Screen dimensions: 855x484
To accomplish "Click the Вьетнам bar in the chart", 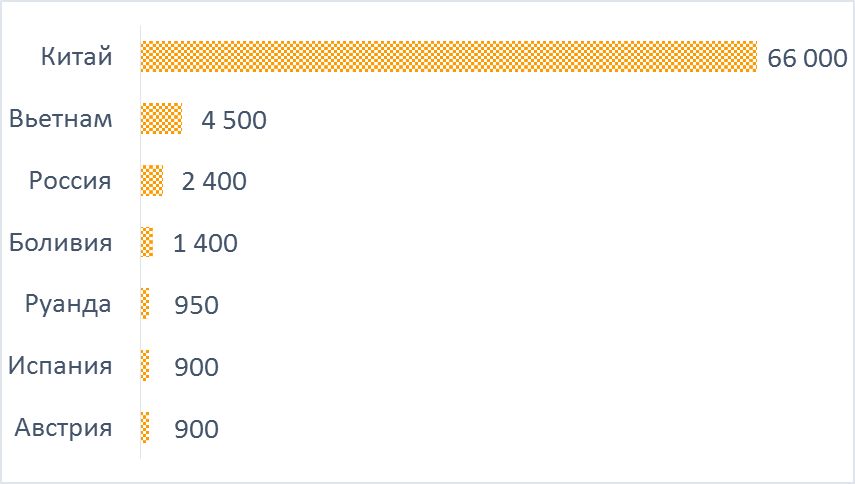I will (x=161, y=118).
